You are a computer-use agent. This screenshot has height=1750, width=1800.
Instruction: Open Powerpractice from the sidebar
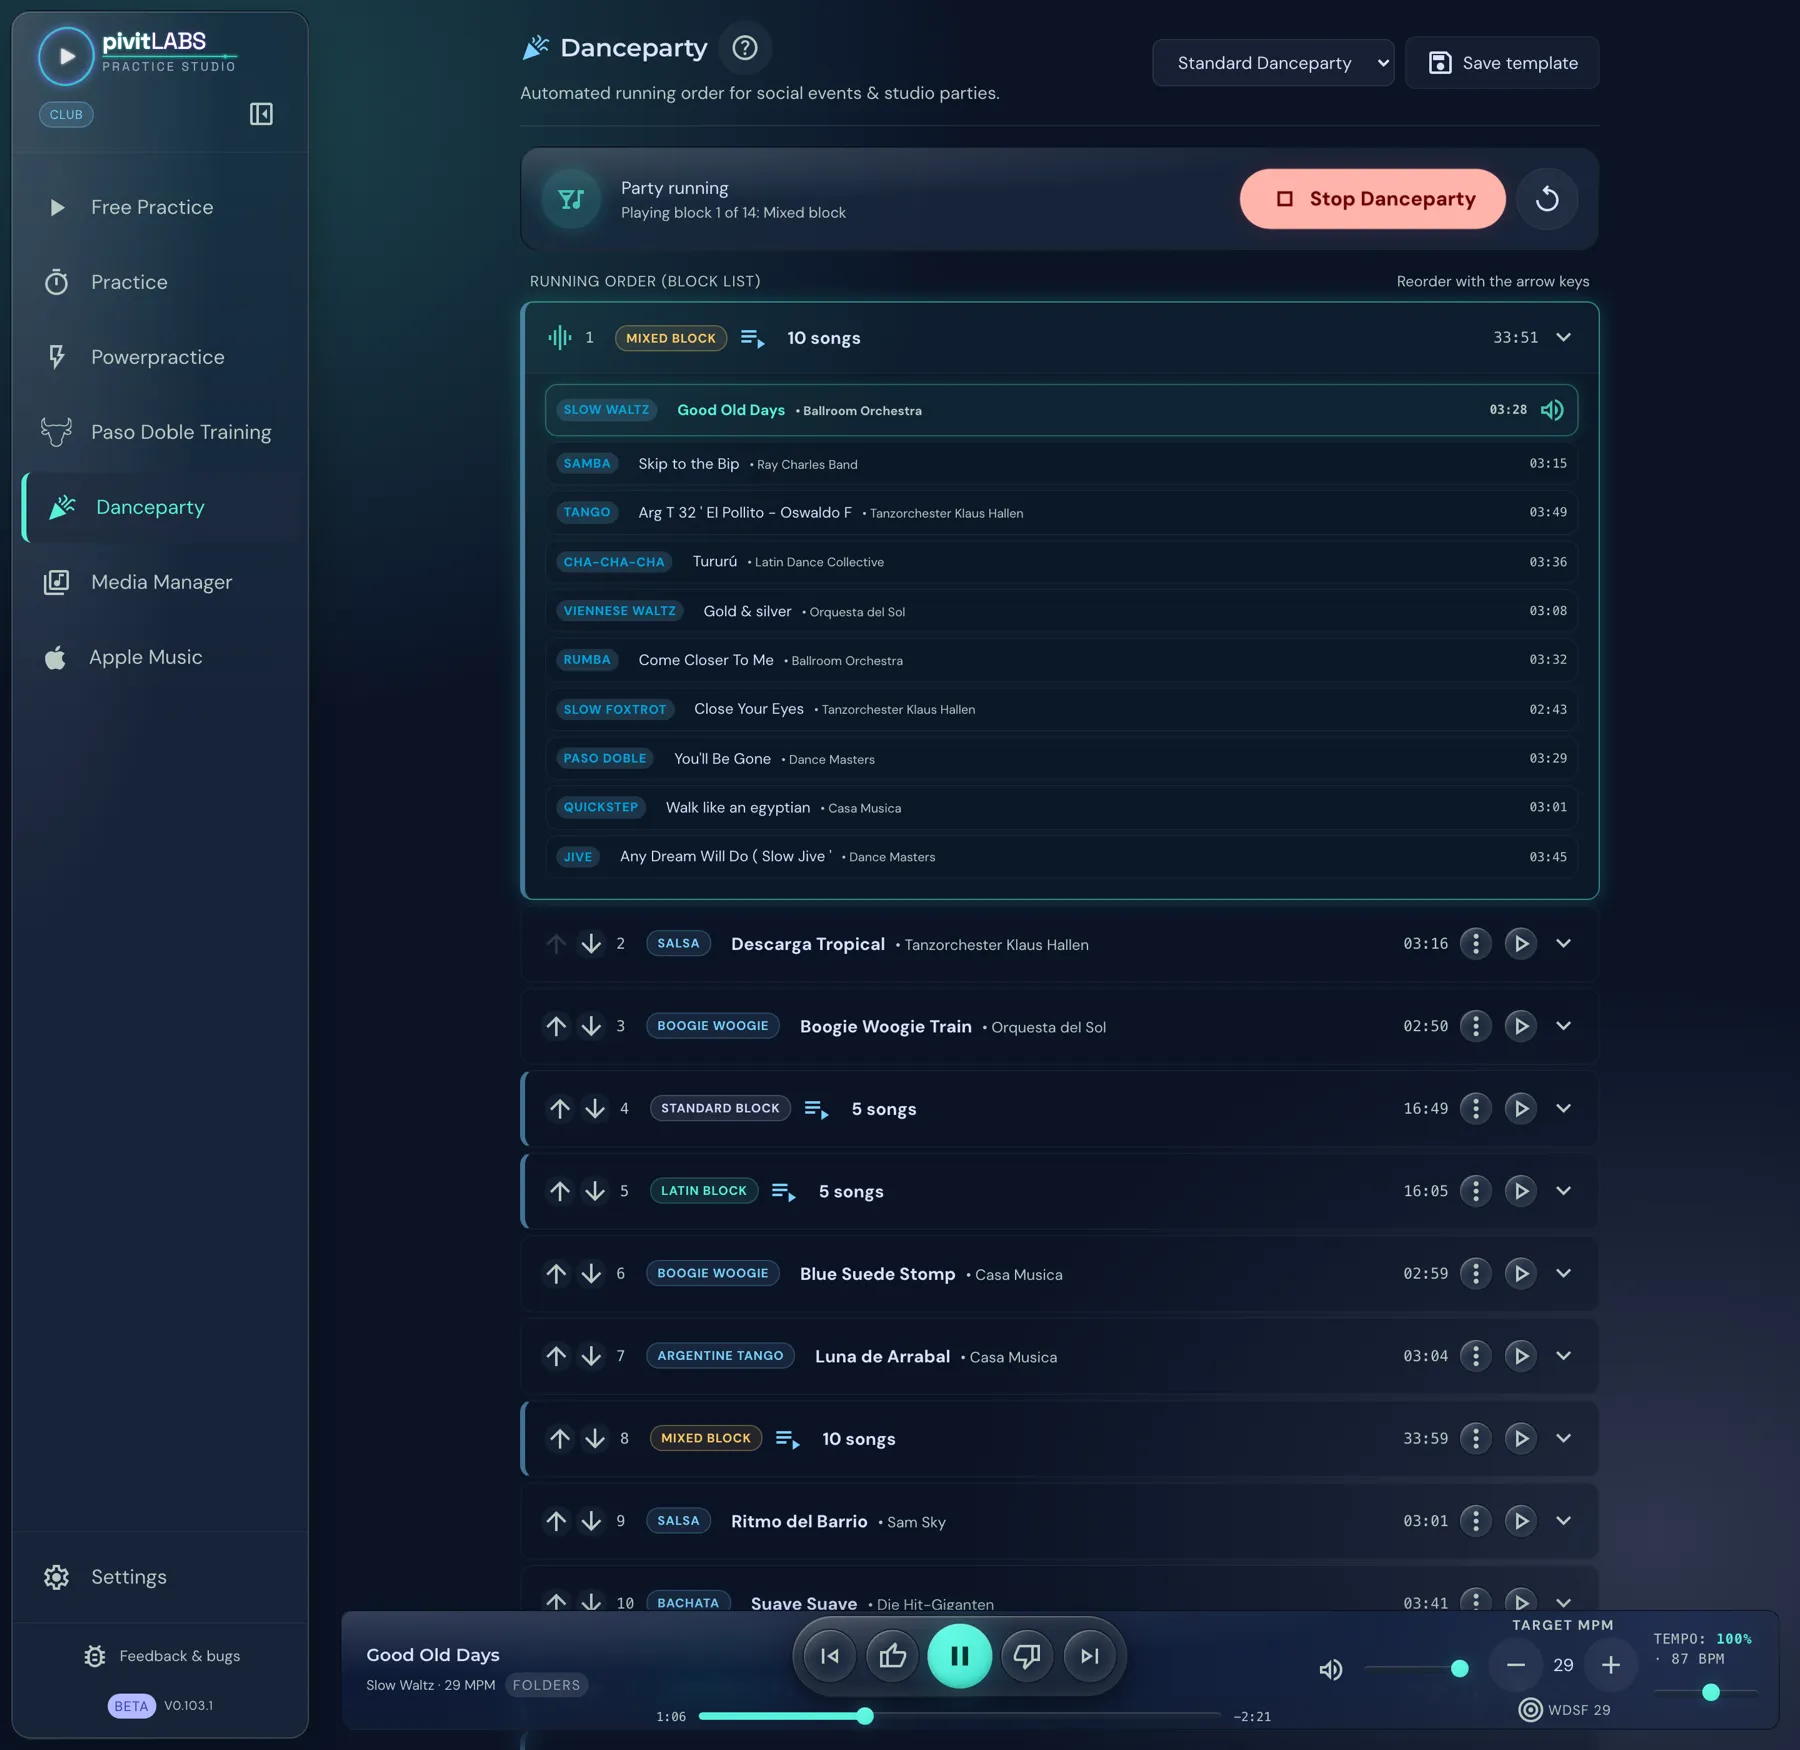160,357
